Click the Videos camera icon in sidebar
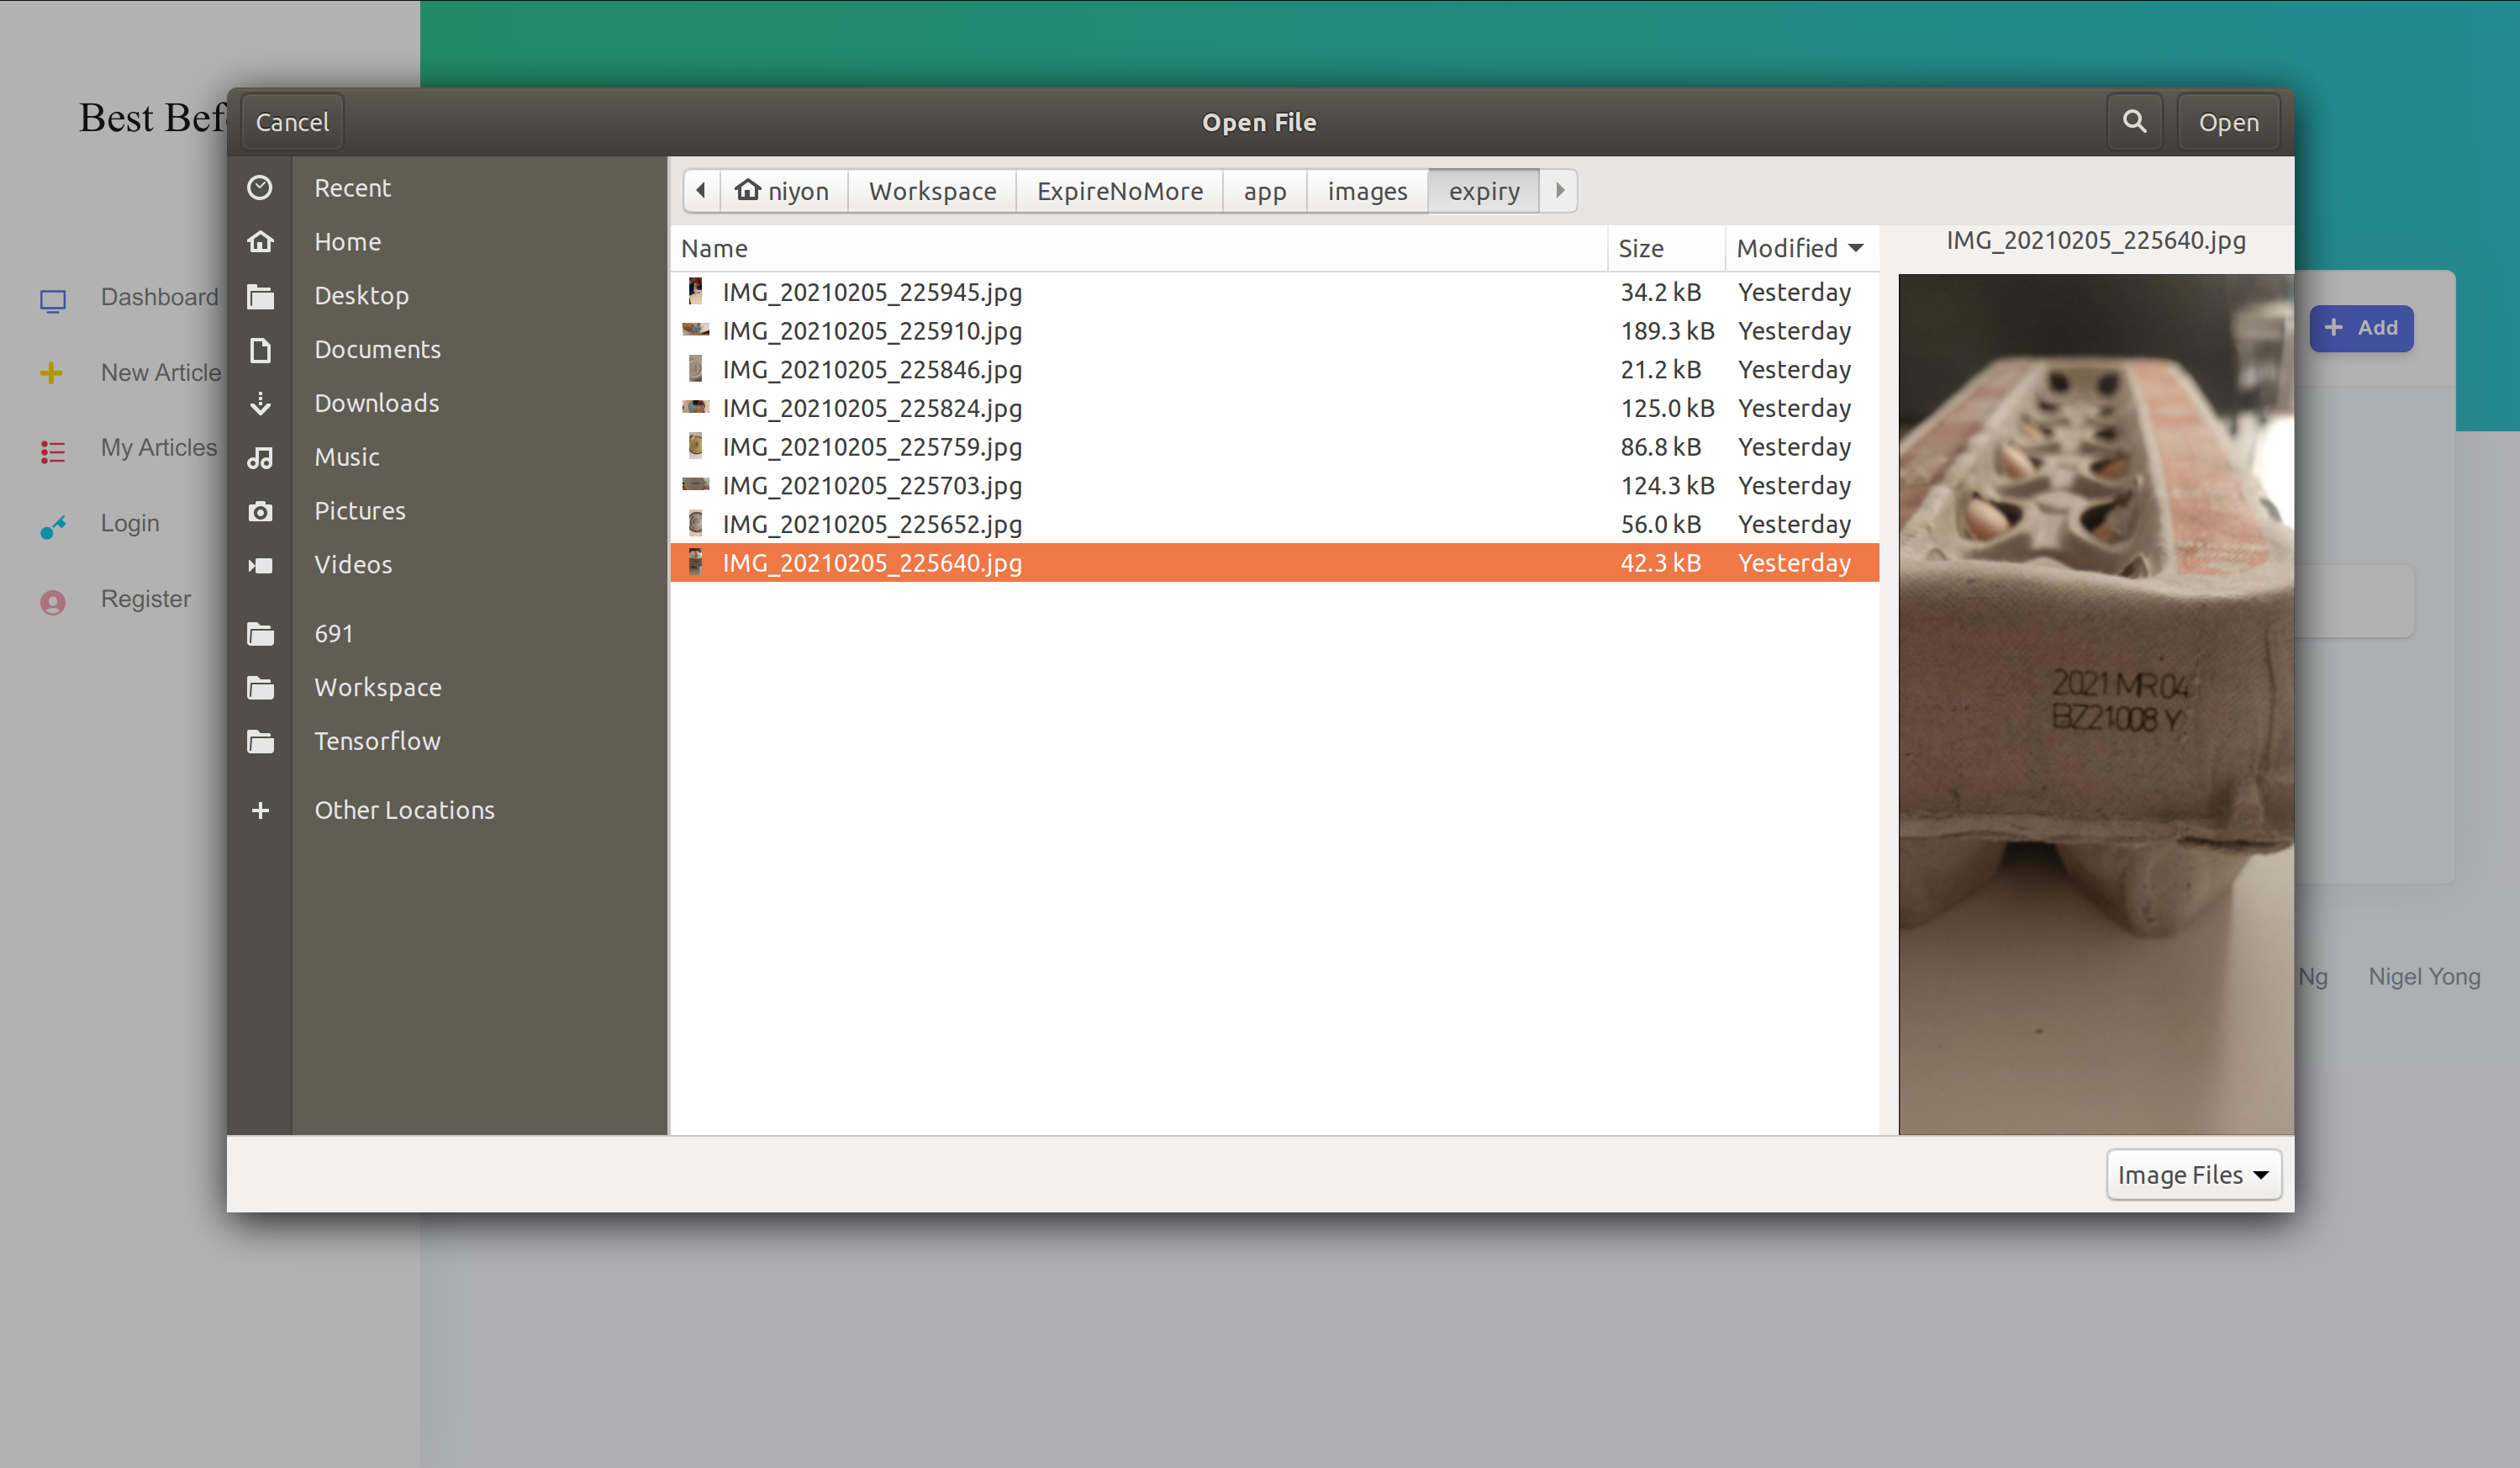The image size is (2520, 1468). [x=260, y=565]
